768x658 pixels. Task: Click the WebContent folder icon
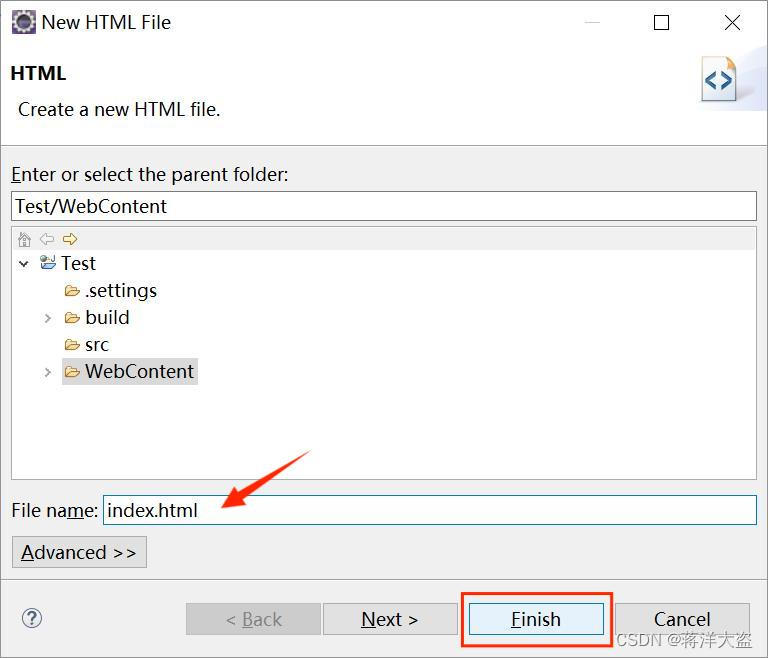pyautogui.click(x=72, y=372)
